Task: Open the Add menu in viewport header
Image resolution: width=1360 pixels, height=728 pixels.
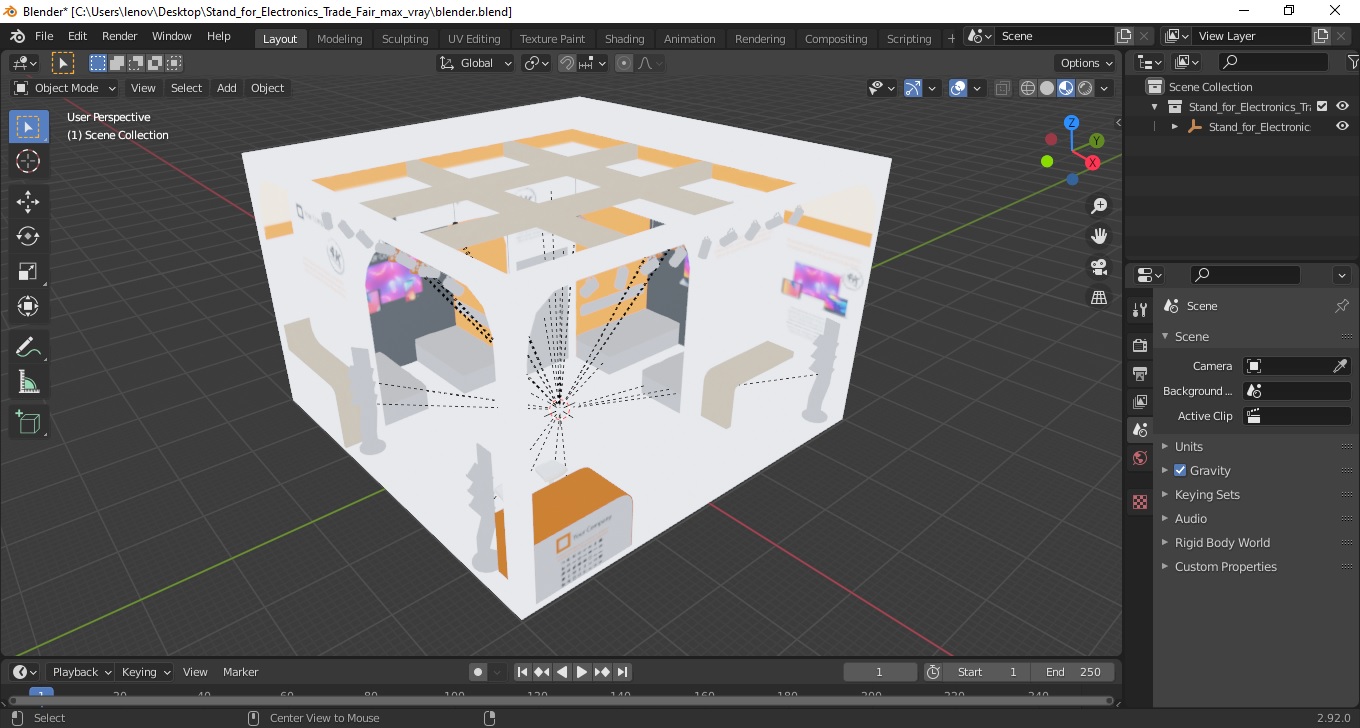Action: (227, 88)
